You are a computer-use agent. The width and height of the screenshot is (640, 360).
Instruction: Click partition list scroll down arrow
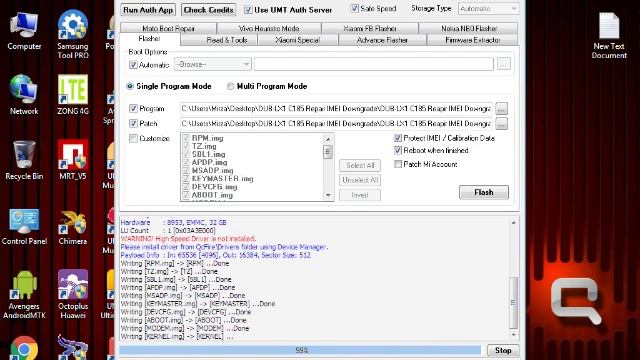tap(328, 196)
